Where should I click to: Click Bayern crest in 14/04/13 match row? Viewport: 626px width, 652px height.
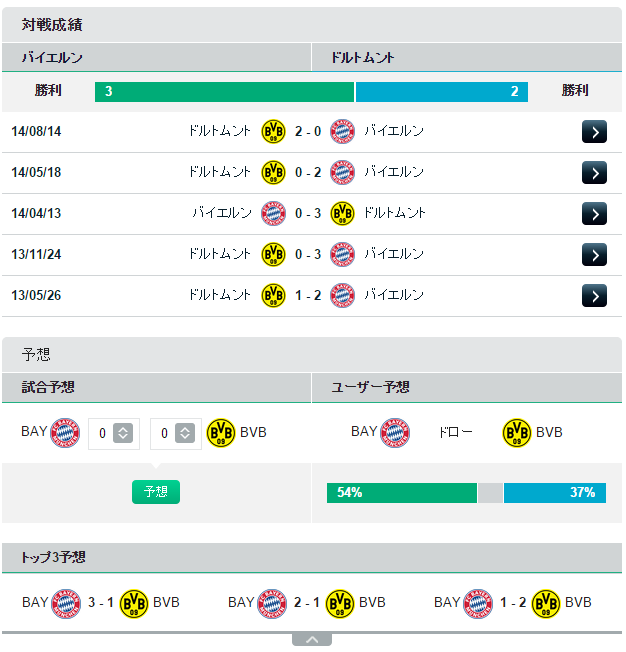tap(274, 214)
